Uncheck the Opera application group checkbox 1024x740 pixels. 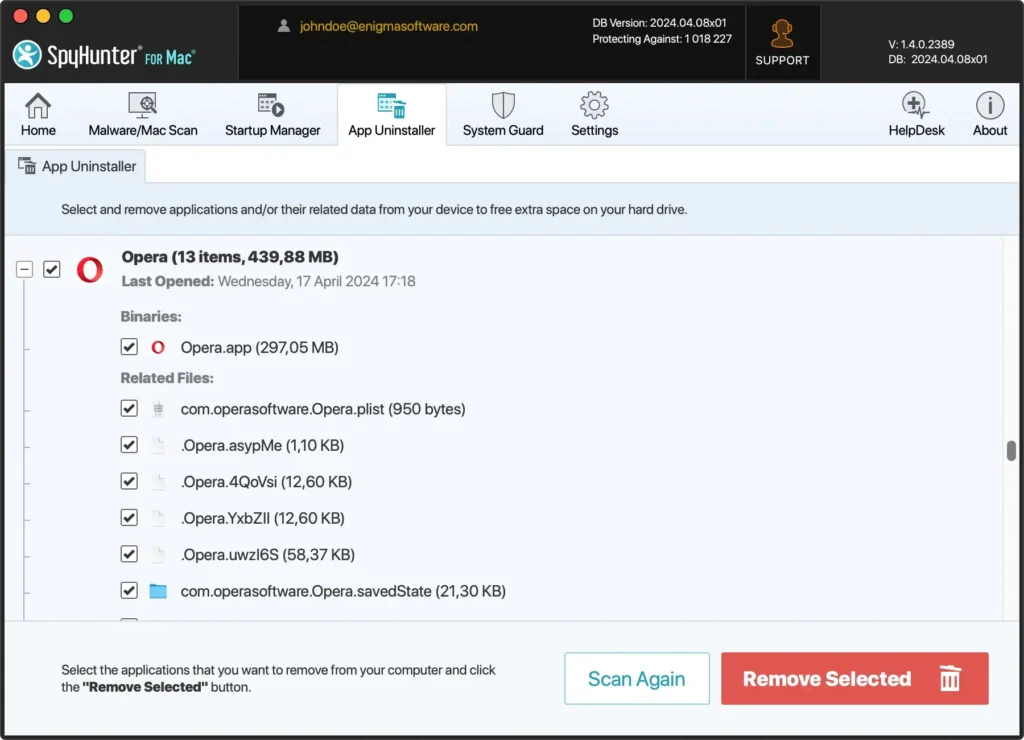coord(52,269)
